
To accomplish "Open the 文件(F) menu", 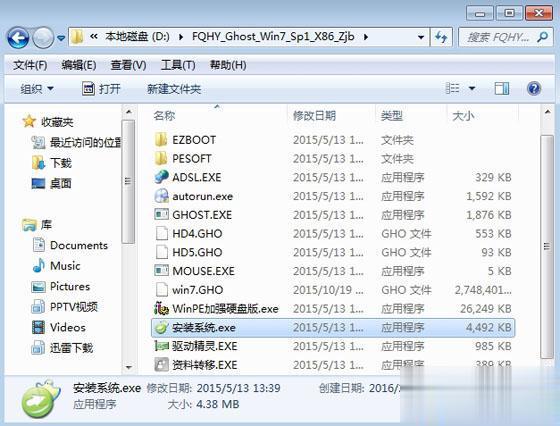I will click(30, 65).
